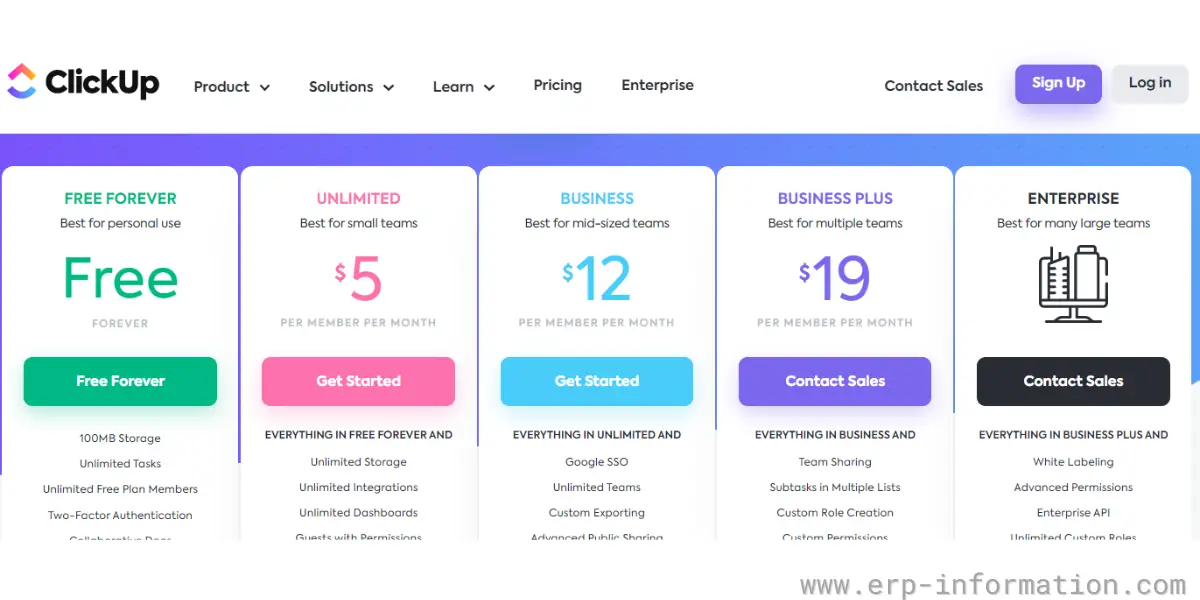This screenshot has height=600, width=1200.
Task: Click the Contact Sales header link
Action: tap(934, 86)
